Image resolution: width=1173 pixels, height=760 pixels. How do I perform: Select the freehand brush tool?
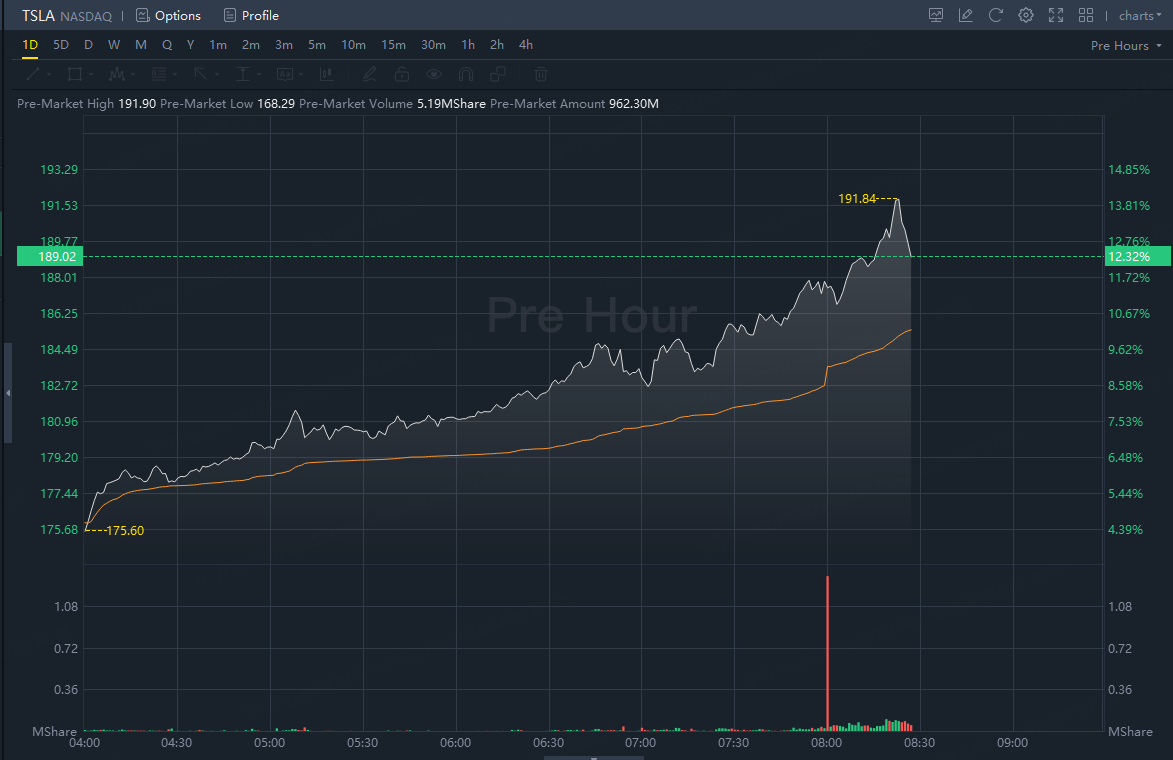pyautogui.click(x=370, y=74)
